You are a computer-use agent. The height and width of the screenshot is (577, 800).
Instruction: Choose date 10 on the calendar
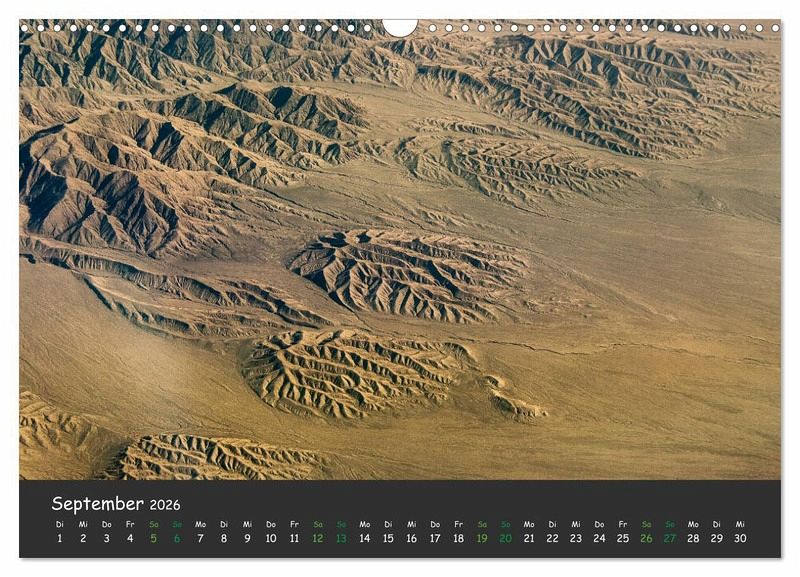(270, 538)
